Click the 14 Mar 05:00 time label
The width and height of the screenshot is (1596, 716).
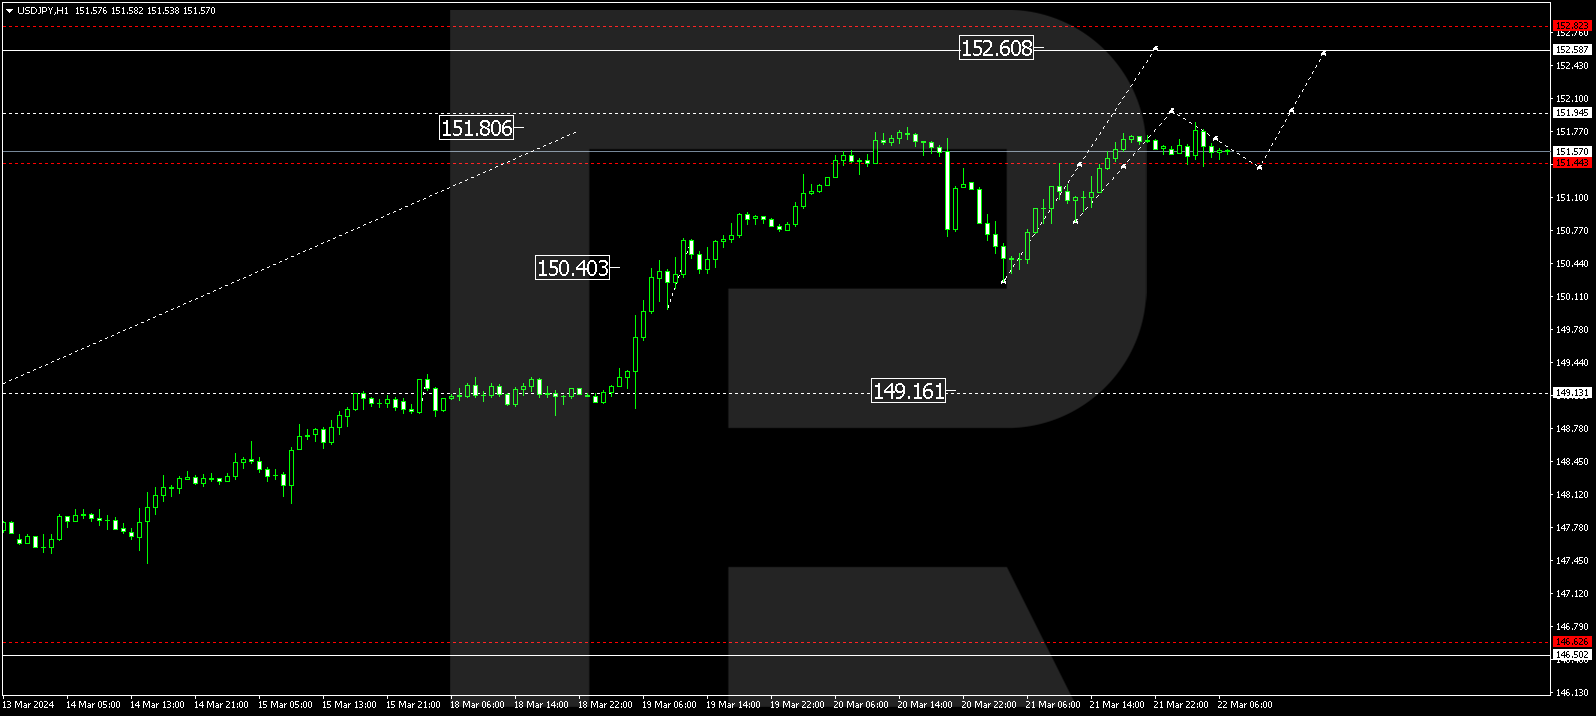point(93,705)
